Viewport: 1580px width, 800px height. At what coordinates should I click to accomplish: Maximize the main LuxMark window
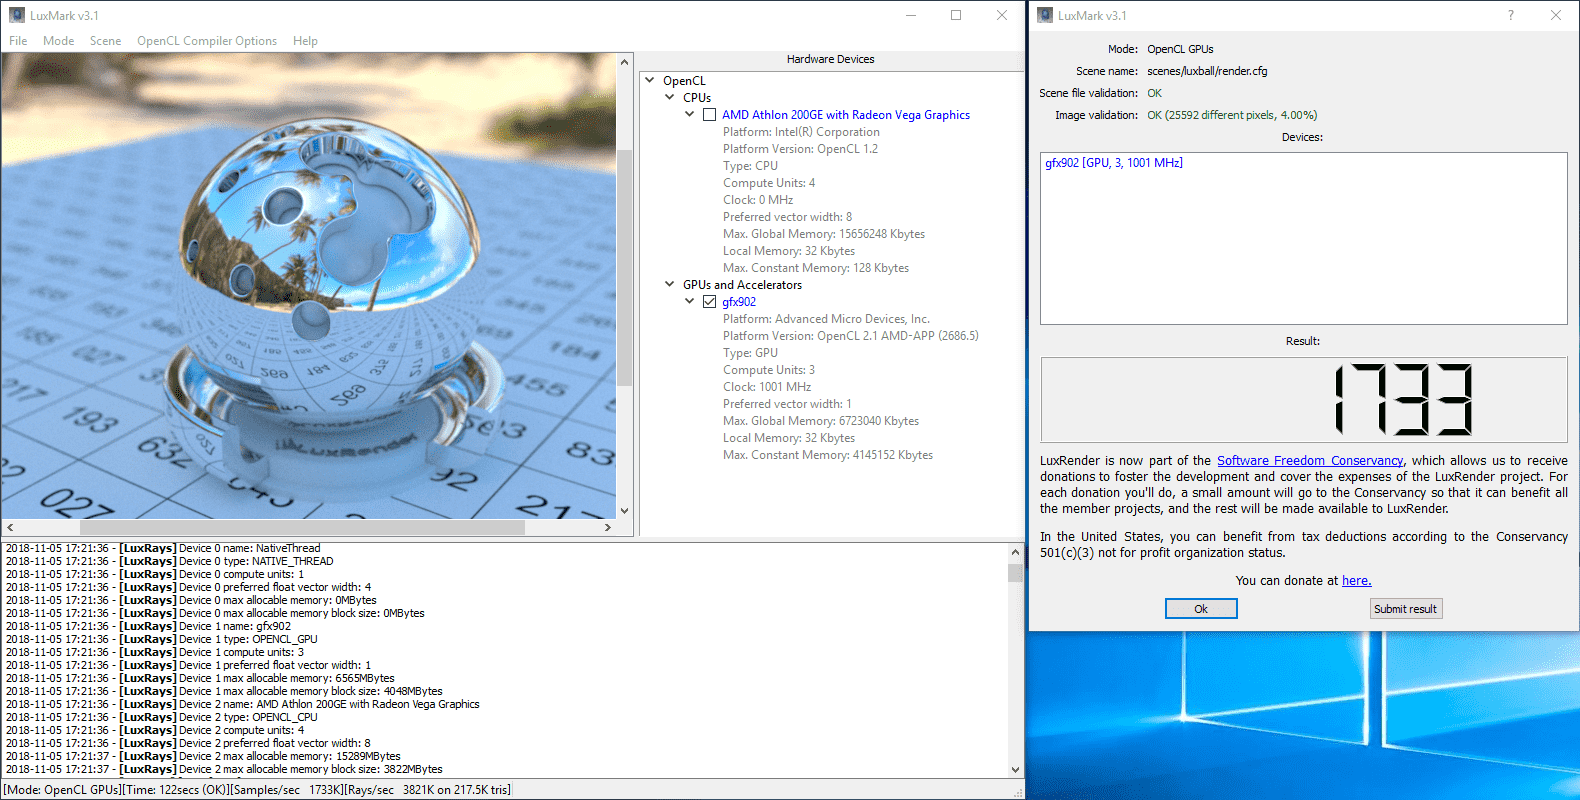(x=956, y=15)
